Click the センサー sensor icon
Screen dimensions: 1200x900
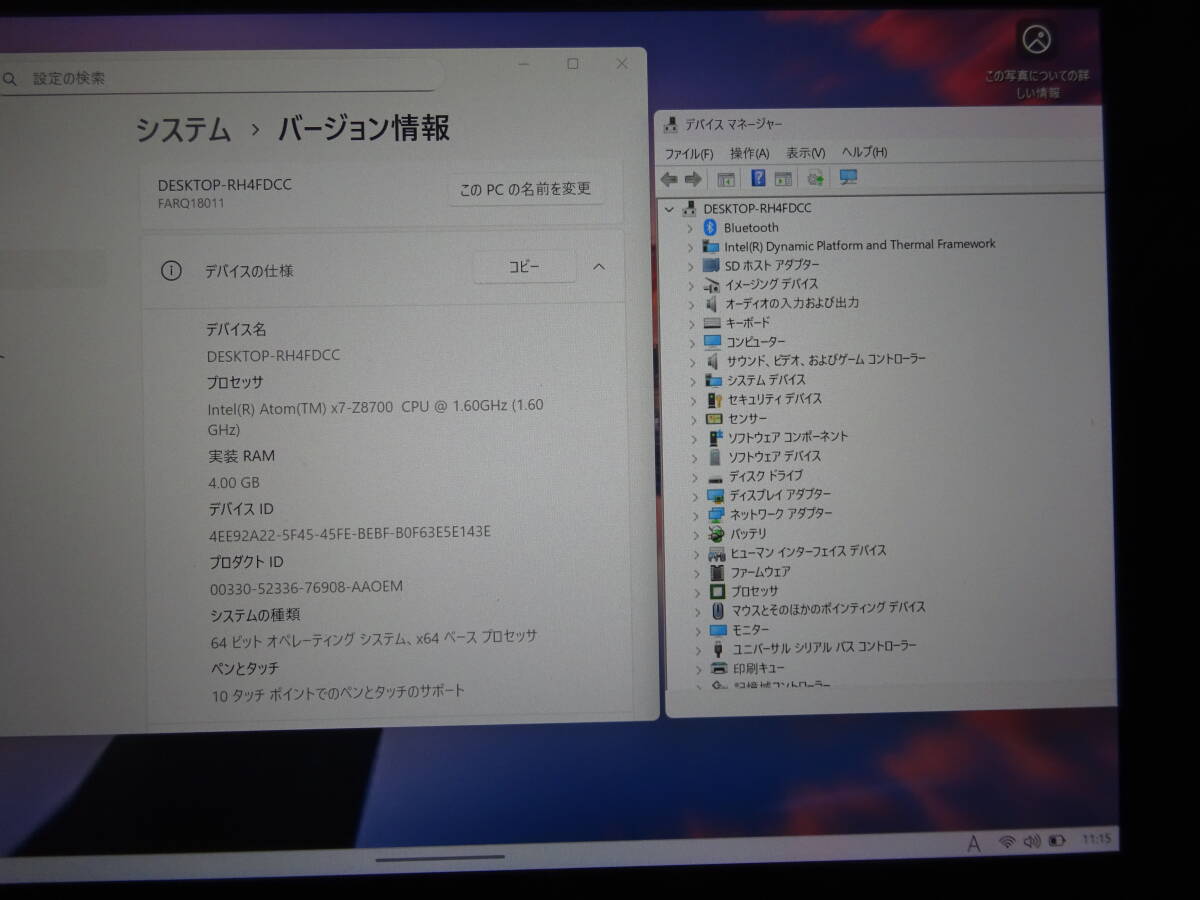714,418
